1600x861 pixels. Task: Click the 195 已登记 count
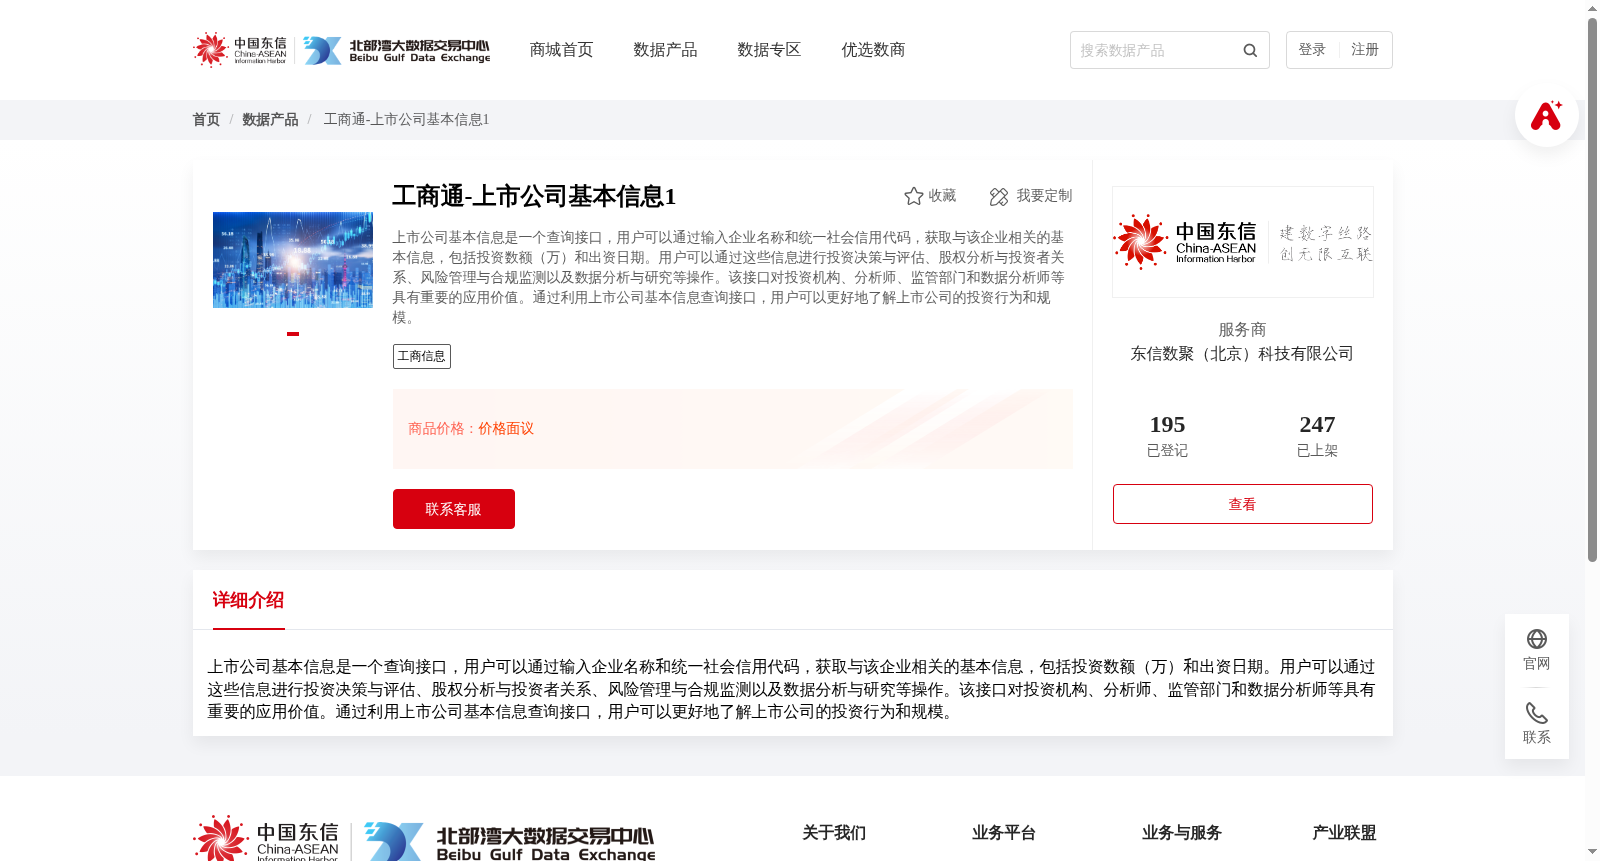[1167, 436]
